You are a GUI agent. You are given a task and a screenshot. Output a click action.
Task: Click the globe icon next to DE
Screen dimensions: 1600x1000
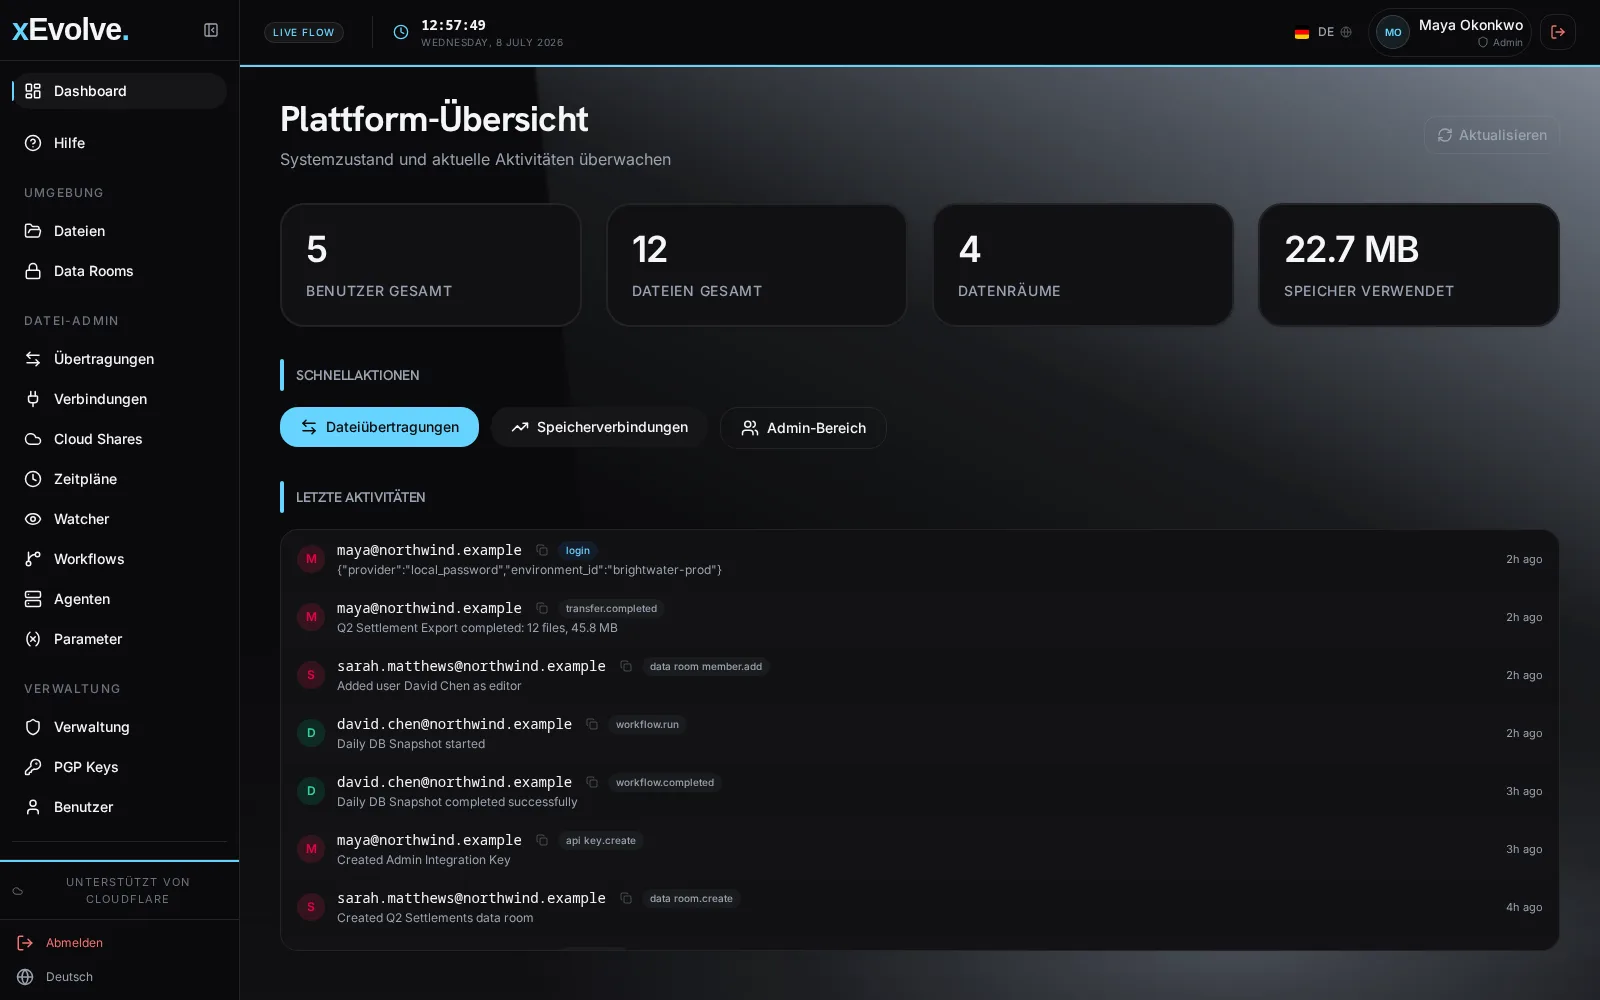coord(1346,32)
